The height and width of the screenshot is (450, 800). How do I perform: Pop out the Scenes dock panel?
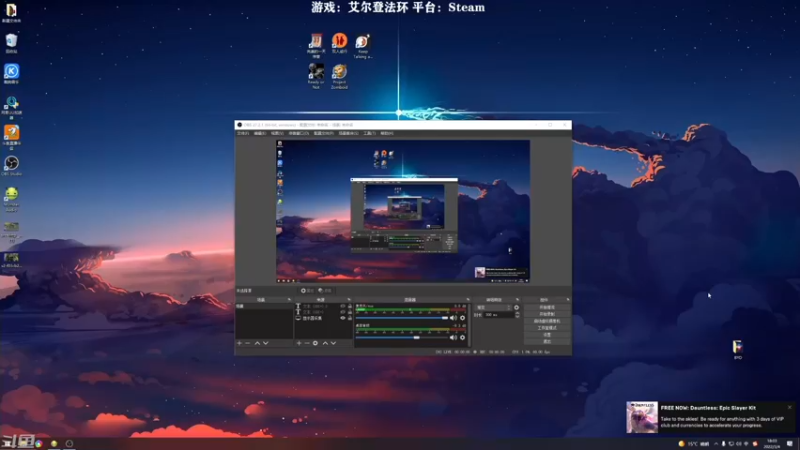click(x=289, y=299)
